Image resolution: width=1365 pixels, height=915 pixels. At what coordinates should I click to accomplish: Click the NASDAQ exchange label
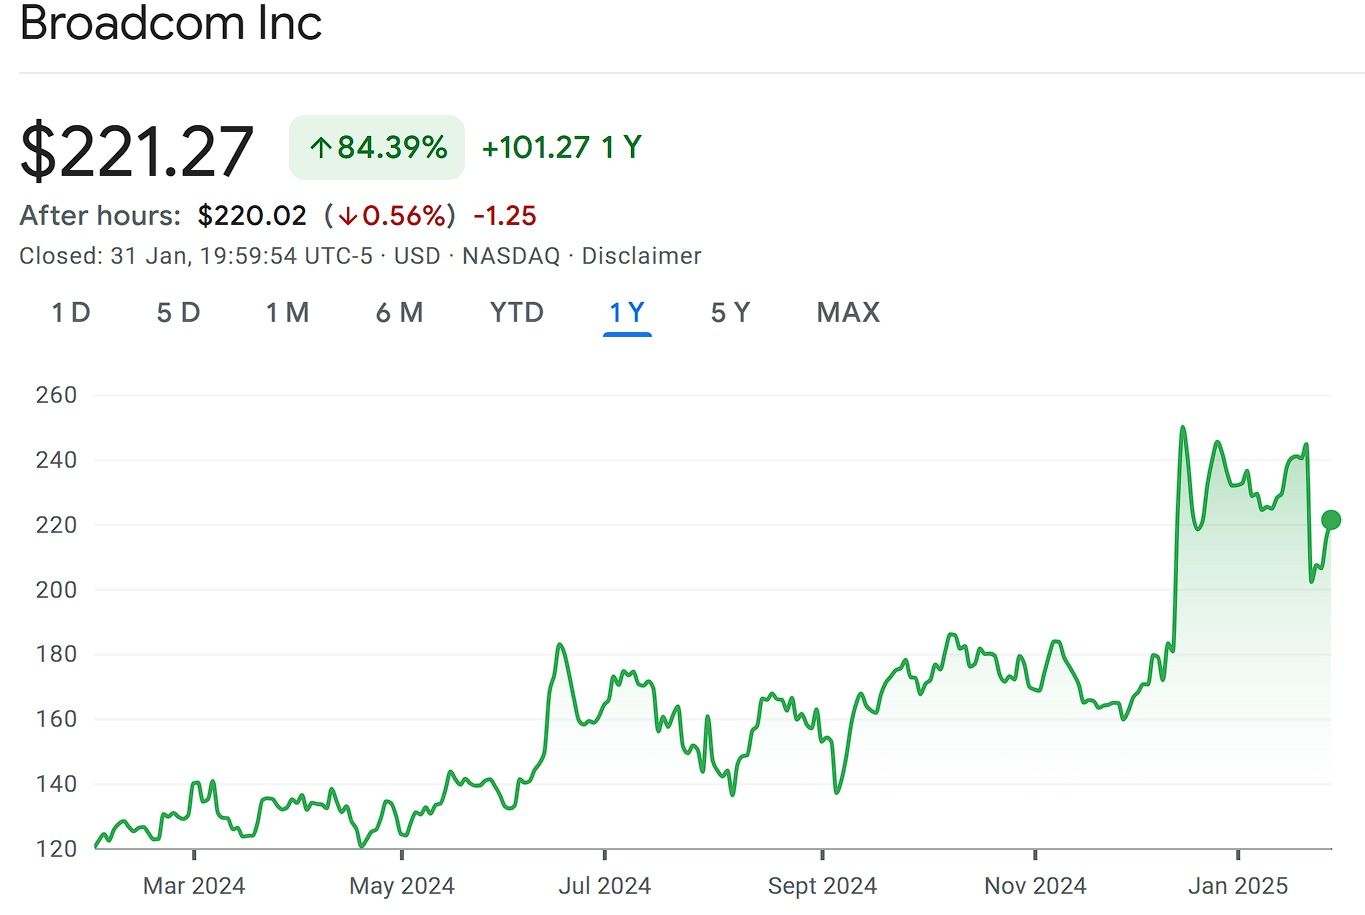[x=510, y=255]
